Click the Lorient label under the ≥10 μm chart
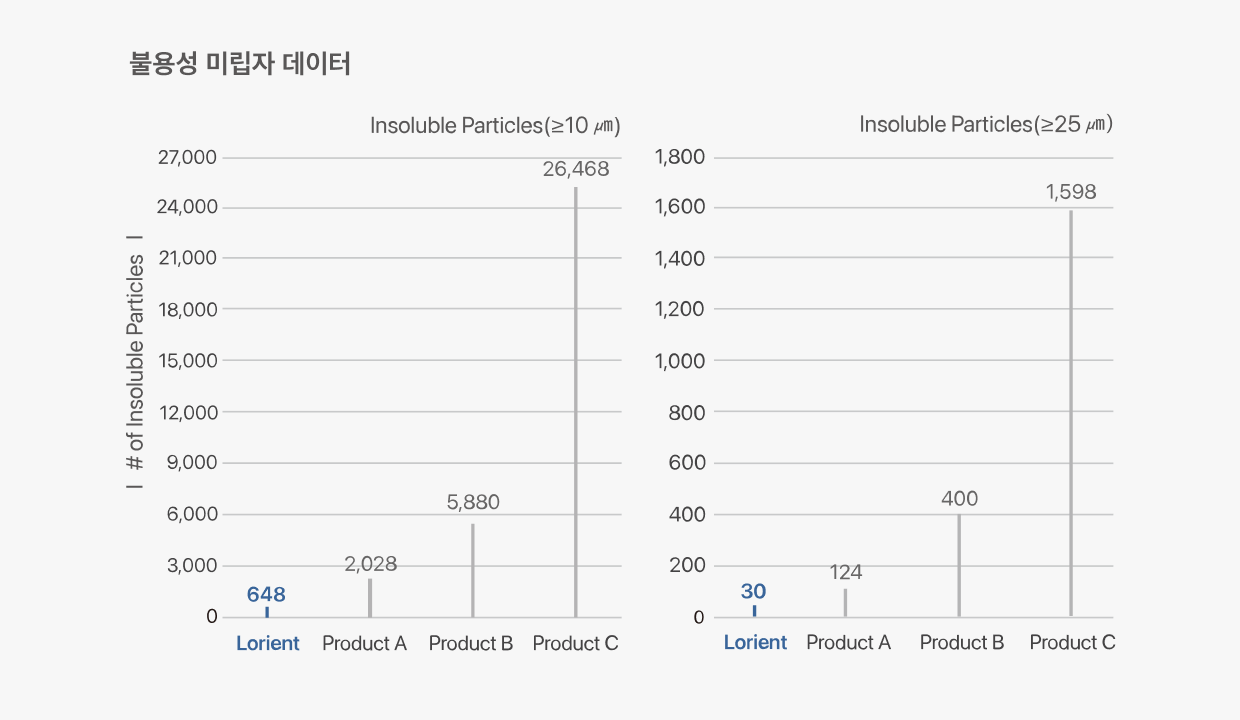Screen dimensions: 1240x720 click(267, 643)
